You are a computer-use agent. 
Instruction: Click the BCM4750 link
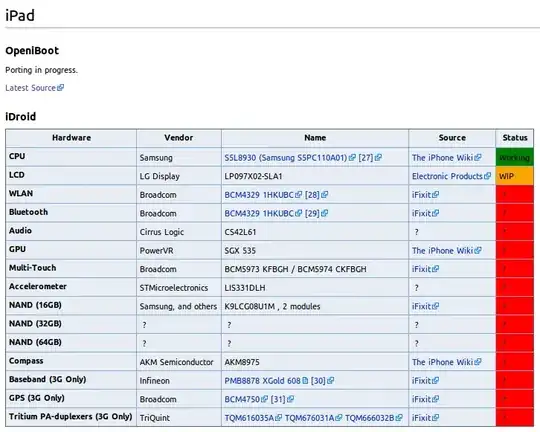(246, 399)
